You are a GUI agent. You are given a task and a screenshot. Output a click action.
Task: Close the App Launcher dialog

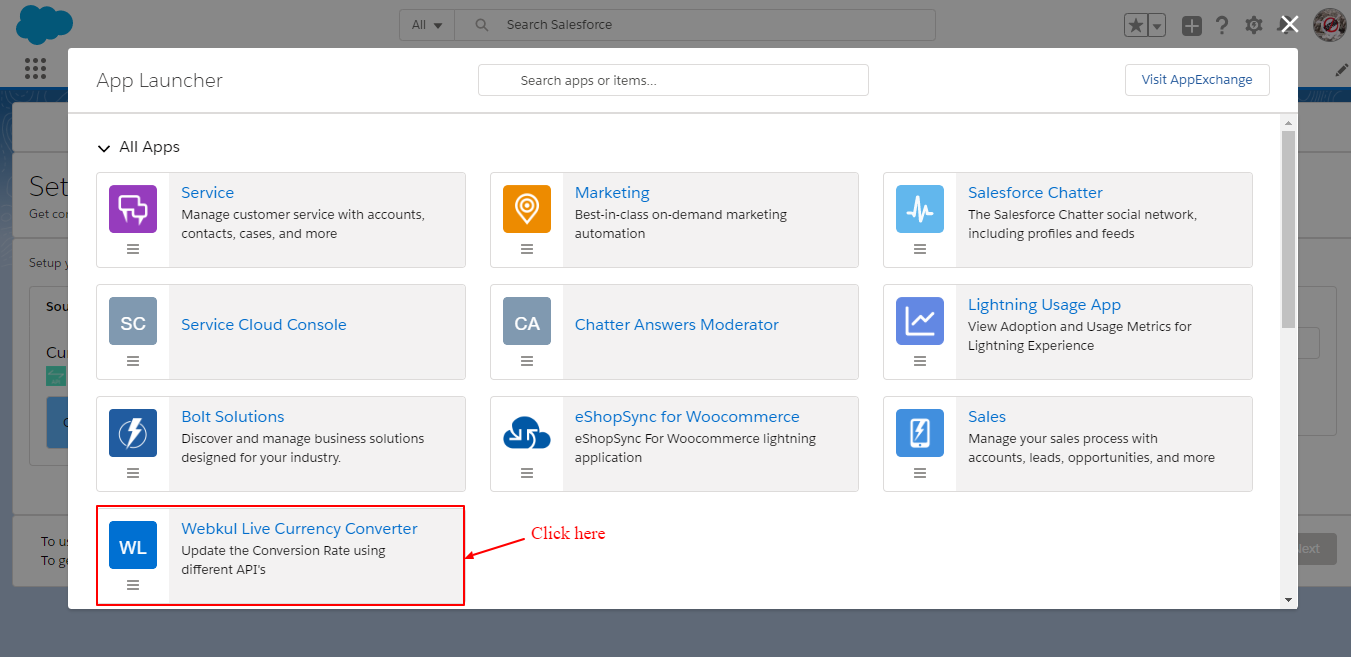1290,25
